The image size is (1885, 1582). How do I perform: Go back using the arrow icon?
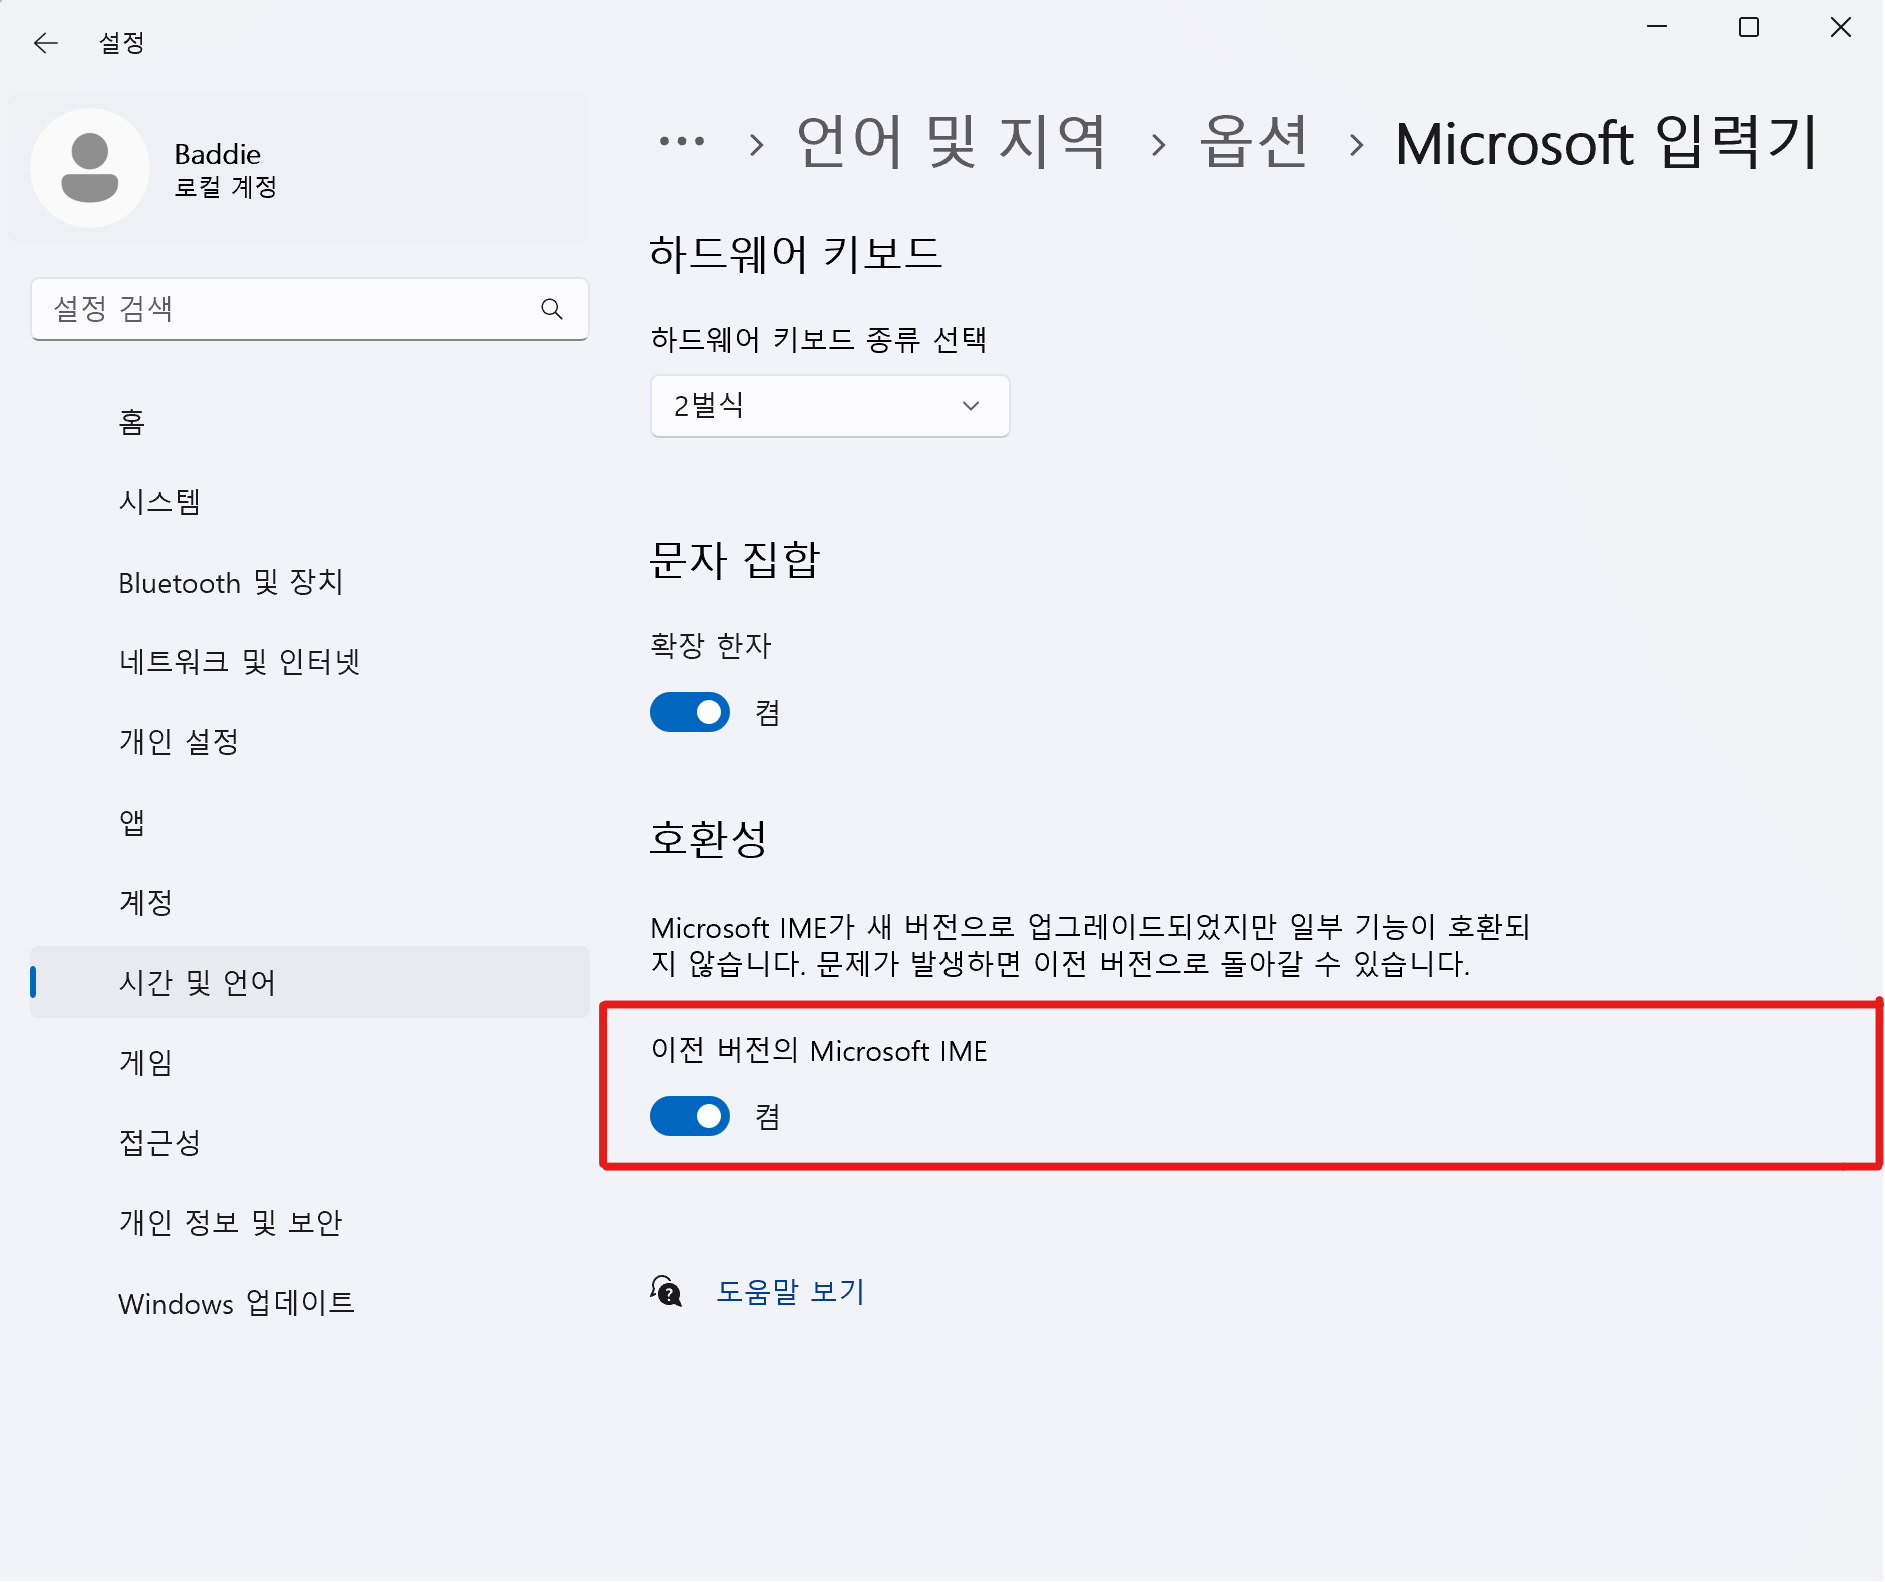pyautogui.click(x=46, y=43)
